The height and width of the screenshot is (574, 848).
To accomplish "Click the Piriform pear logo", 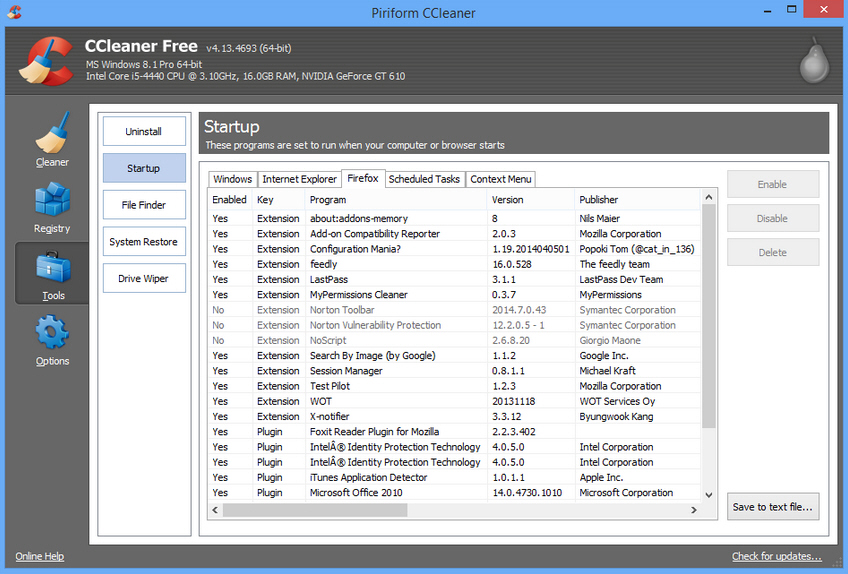I will pyautogui.click(x=814, y=60).
